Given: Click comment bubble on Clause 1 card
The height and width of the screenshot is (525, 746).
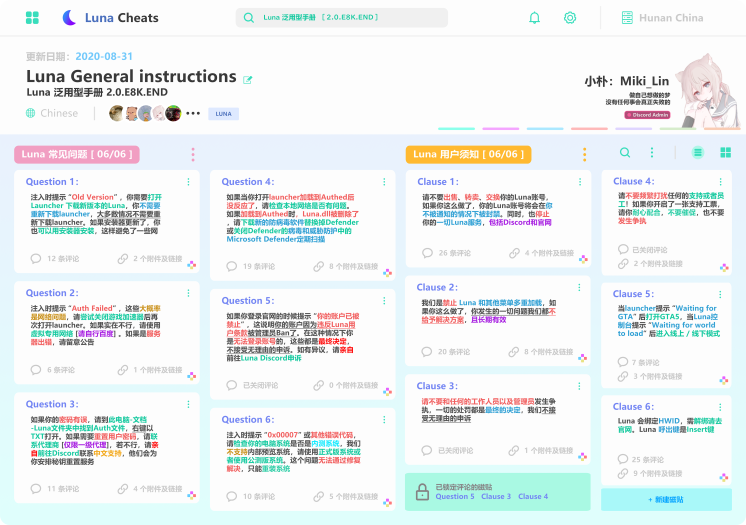Looking at the screenshot, I should [427, 253].
